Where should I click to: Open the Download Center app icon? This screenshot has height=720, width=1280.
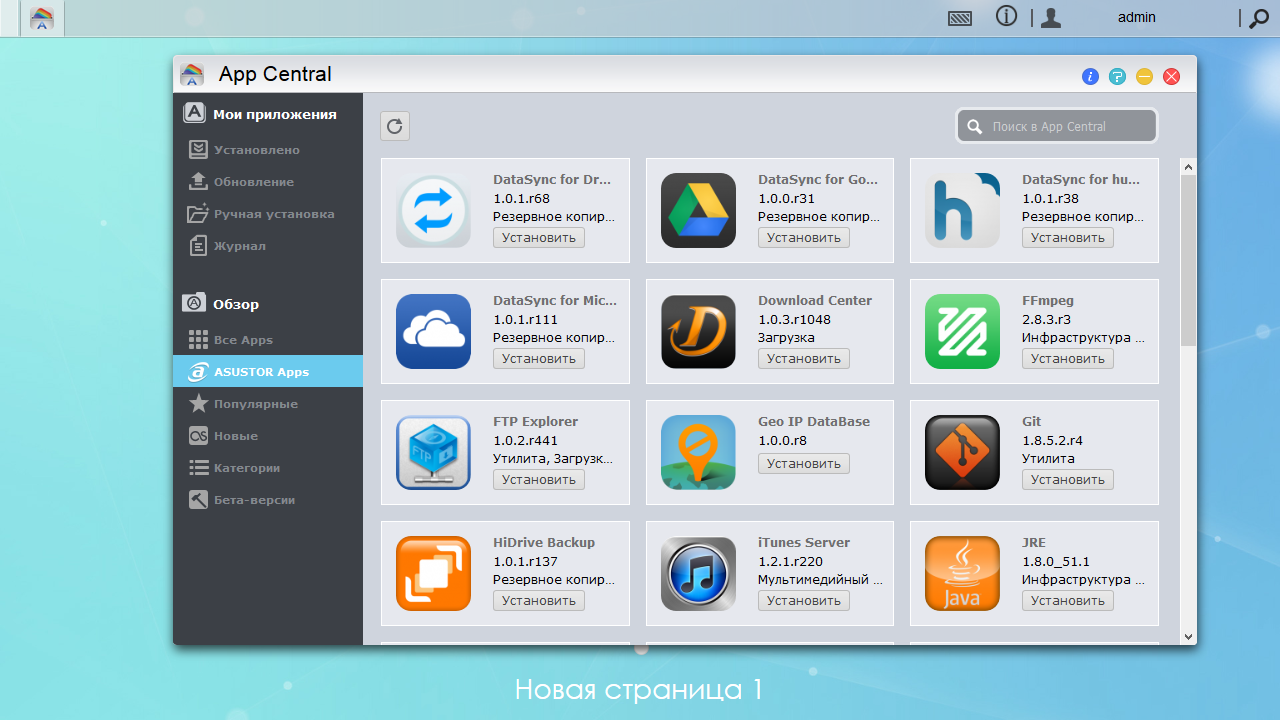coord(698,331)
